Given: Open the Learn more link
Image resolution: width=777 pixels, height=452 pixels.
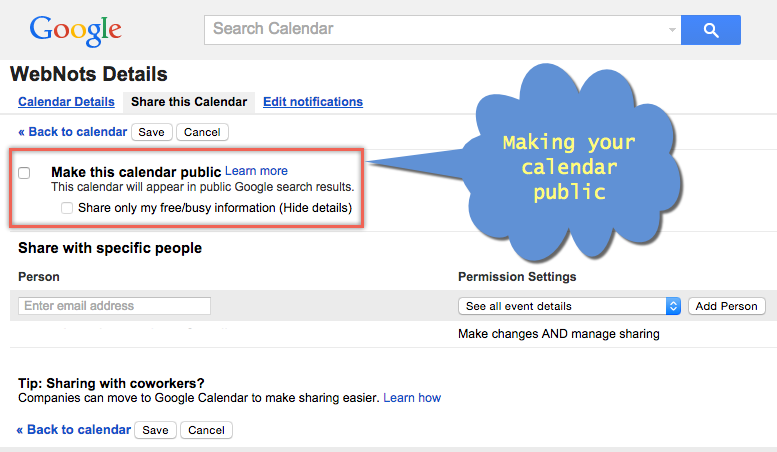Looking at the screenshot, I should pos(256,171).
